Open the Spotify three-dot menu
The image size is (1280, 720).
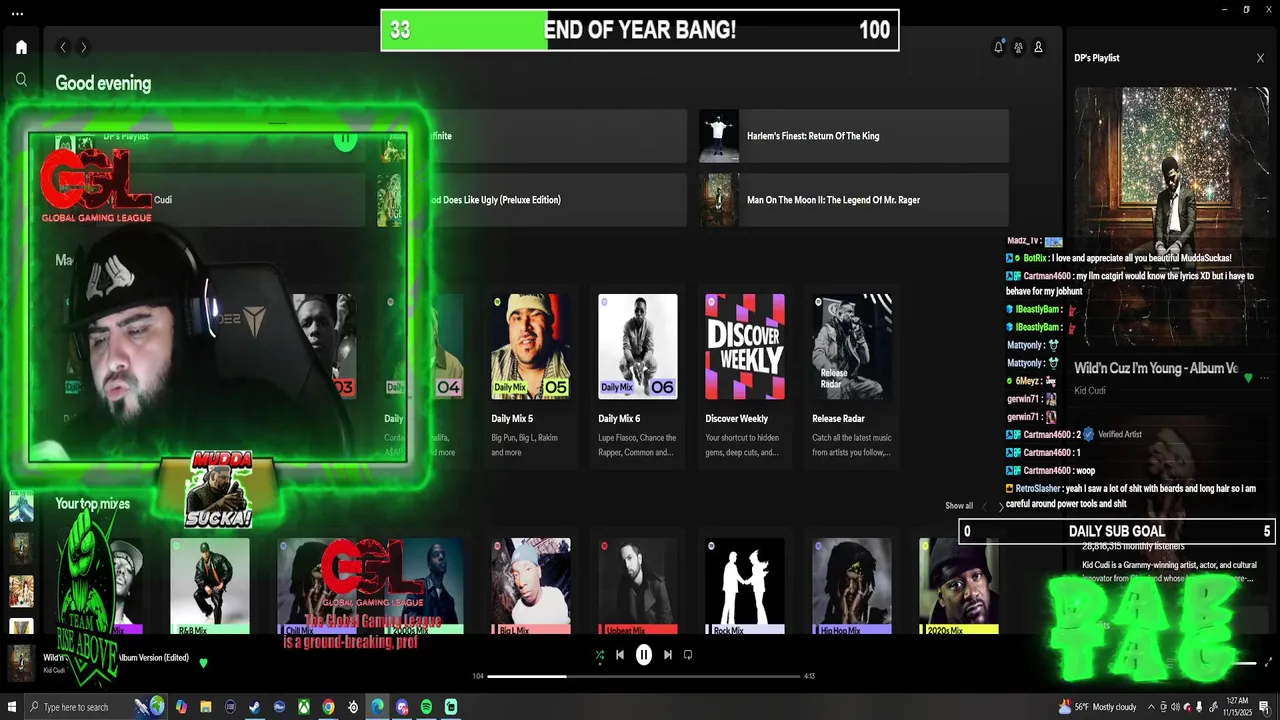click(17, 14)
